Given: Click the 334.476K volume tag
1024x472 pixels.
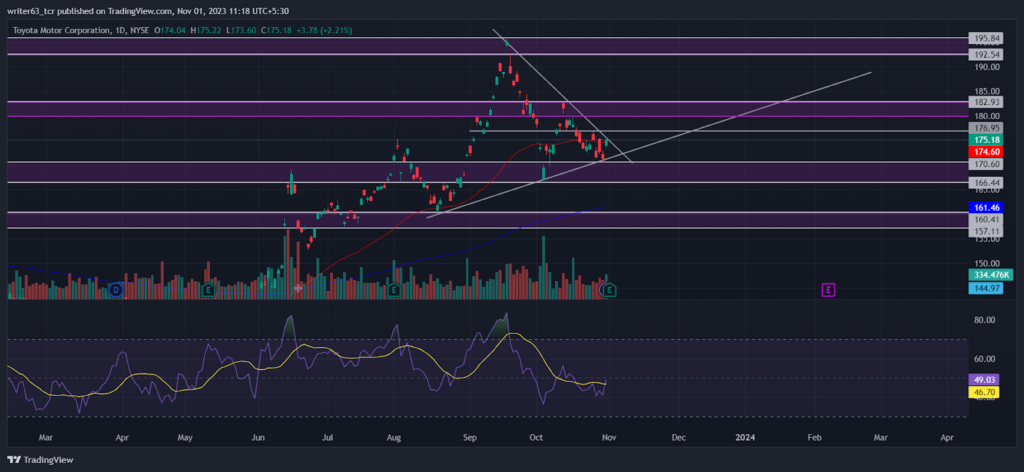Looking at the screenshot, I should tap(990, 276).
